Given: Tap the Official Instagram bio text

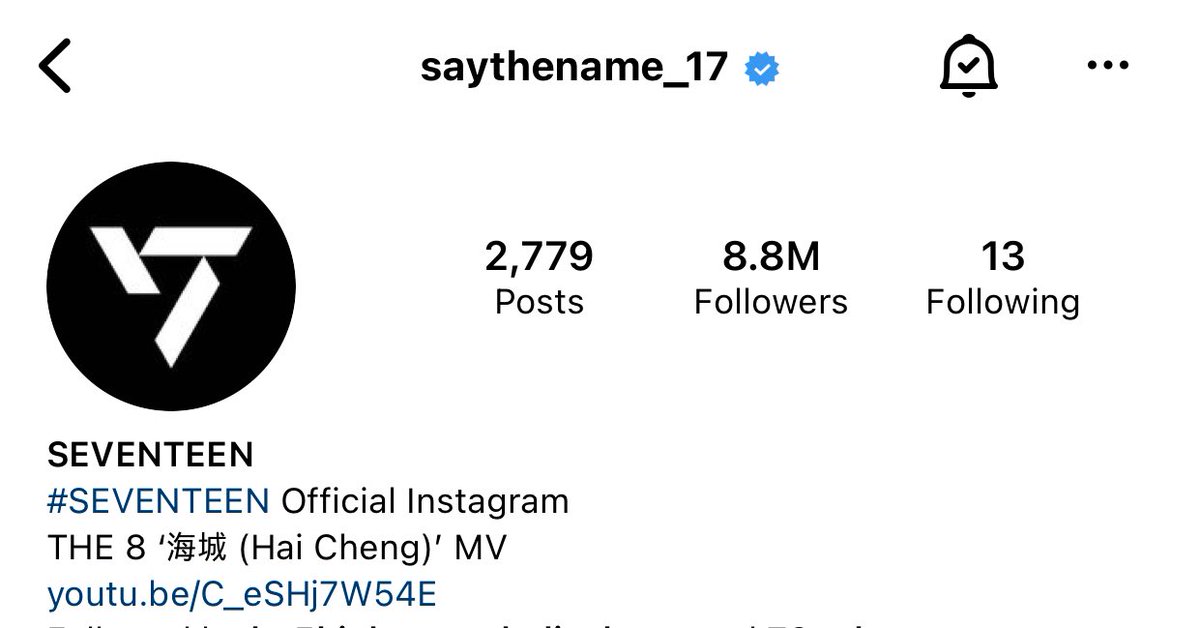Looking at the screenshot, I should (425, 500).
